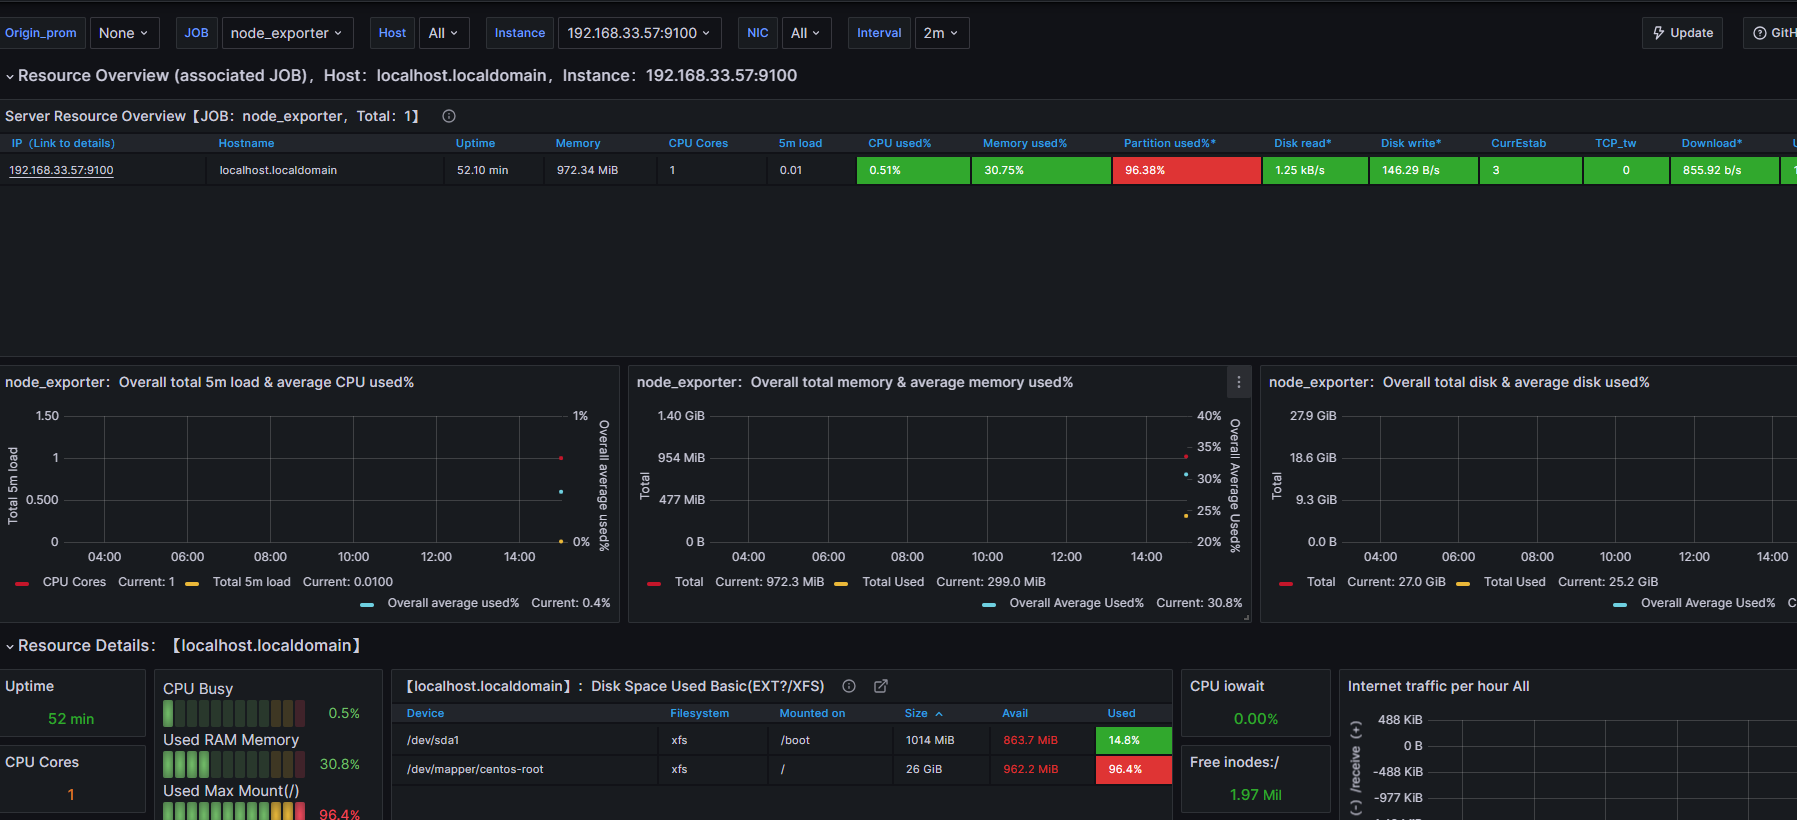Click the red 96.4% used cell

click(1134, 769)
